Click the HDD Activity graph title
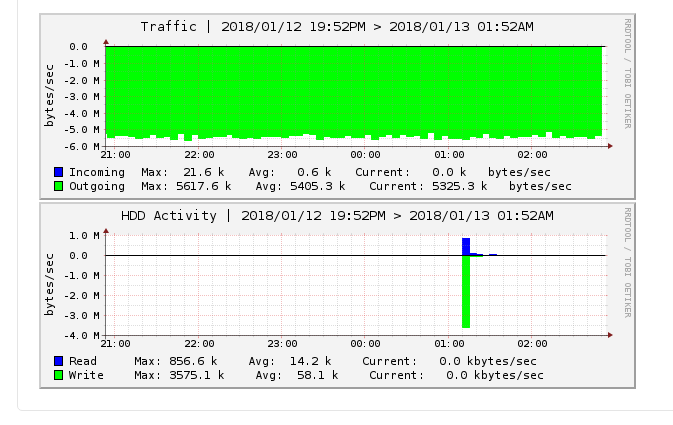 [x=337, y=216]
